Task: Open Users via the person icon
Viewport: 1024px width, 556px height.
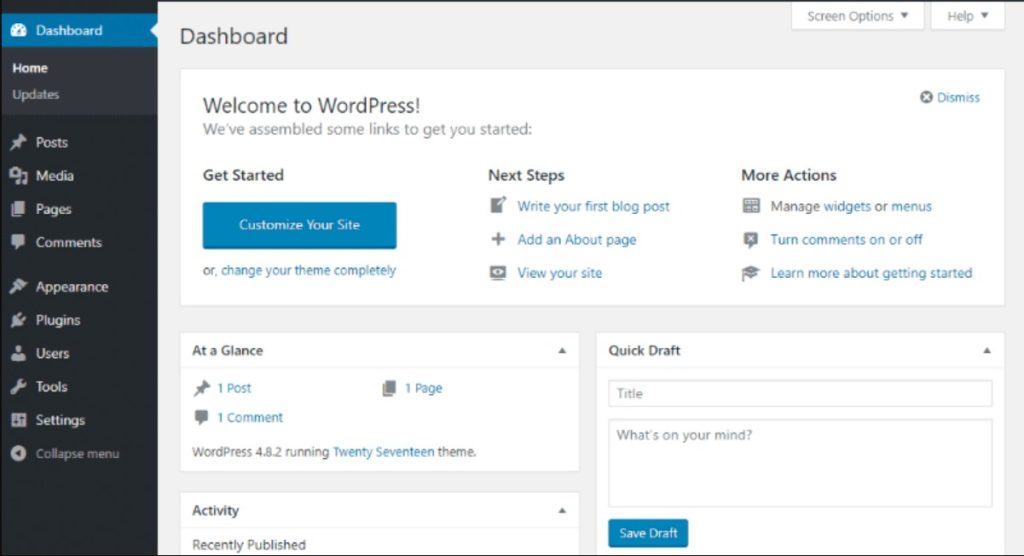Action: click(x=18, y=354)
